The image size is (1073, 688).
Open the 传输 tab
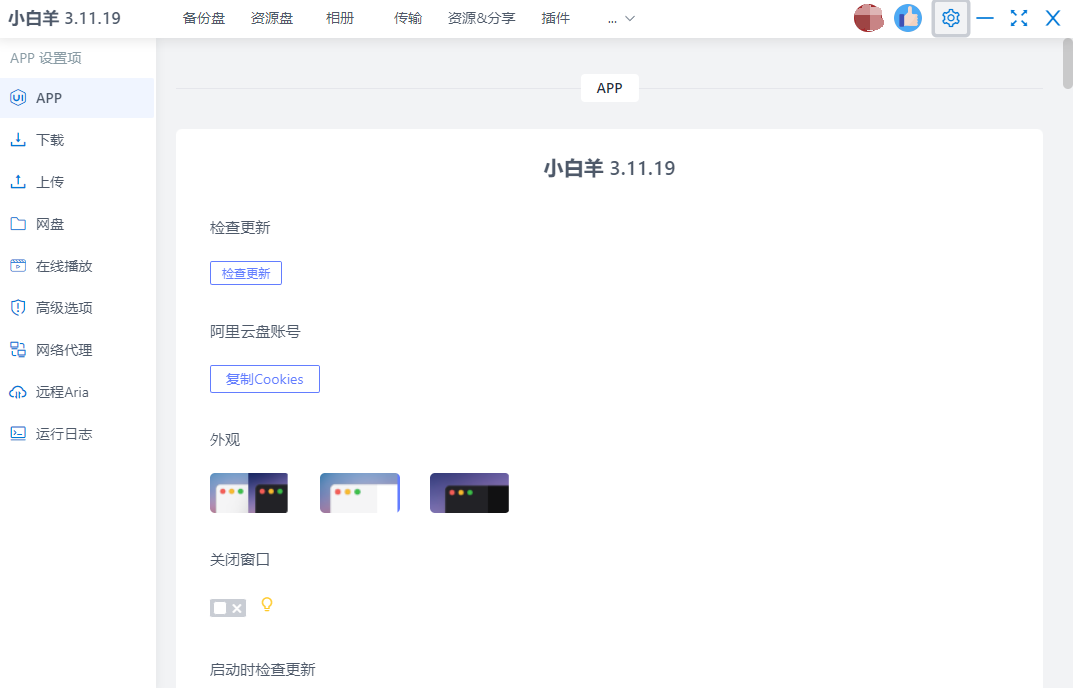click(x=408, y=18)
